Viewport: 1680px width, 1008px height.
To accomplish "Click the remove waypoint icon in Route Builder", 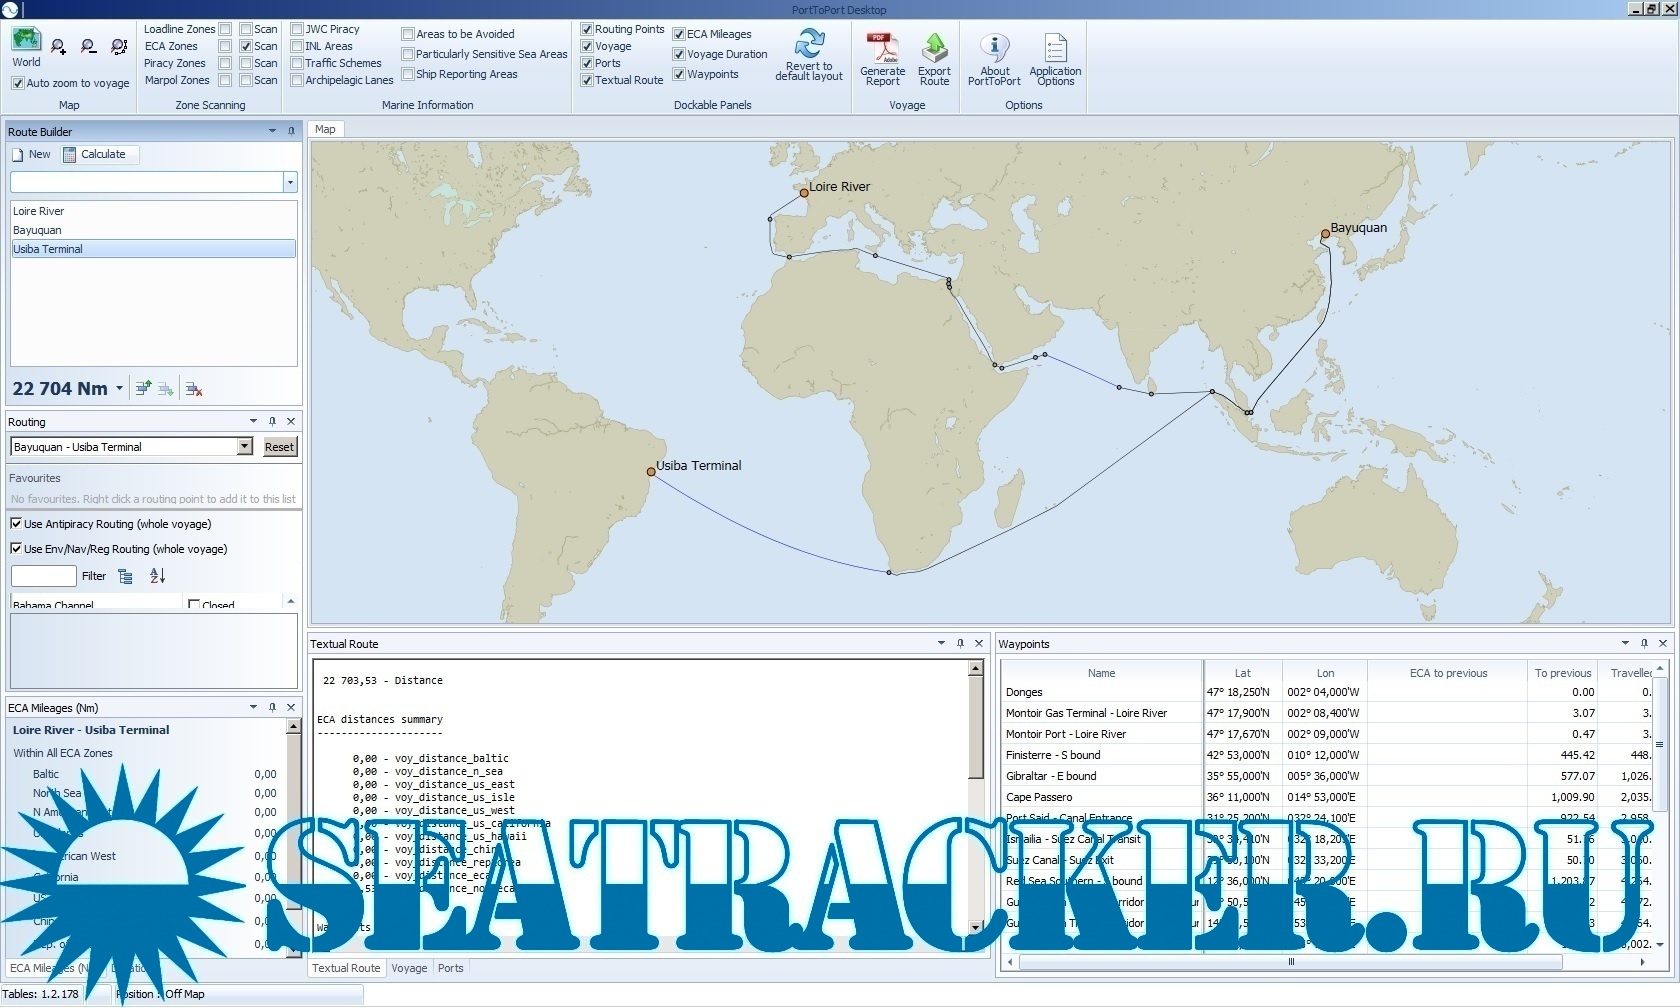I will pyautogui.click(x=193, y=388).
